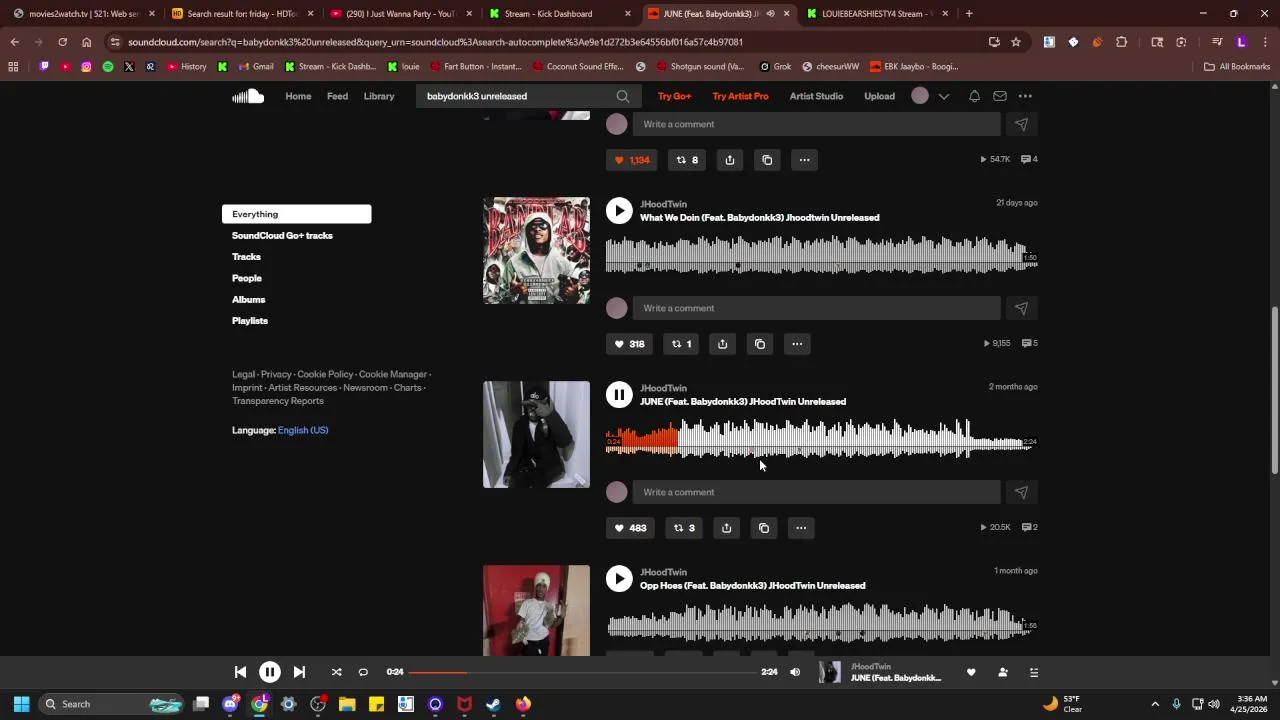Viewport: 1280px width, 720px height.
Task: Click the Try Artist Pro link
Action: coord(740,96)
